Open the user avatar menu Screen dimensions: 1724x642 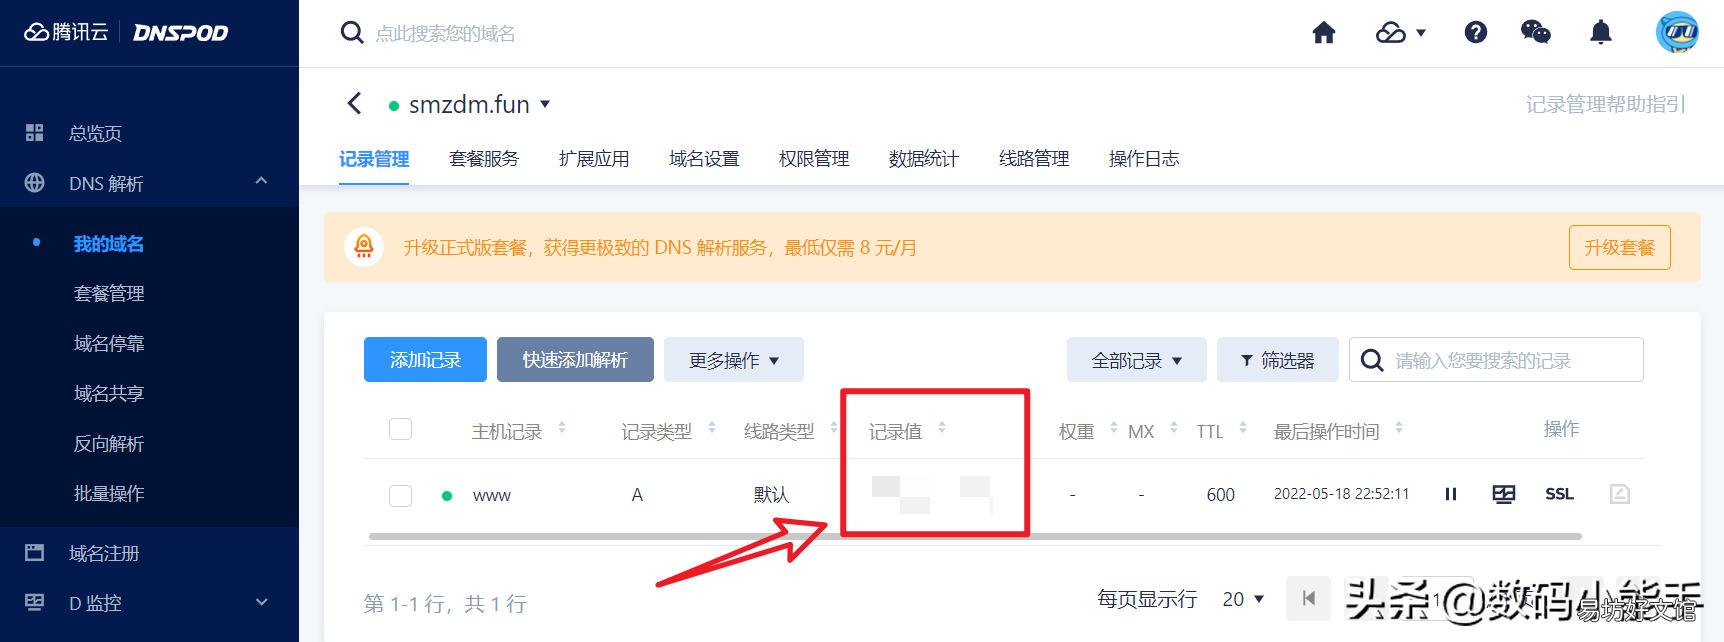tap(1677, 33)
